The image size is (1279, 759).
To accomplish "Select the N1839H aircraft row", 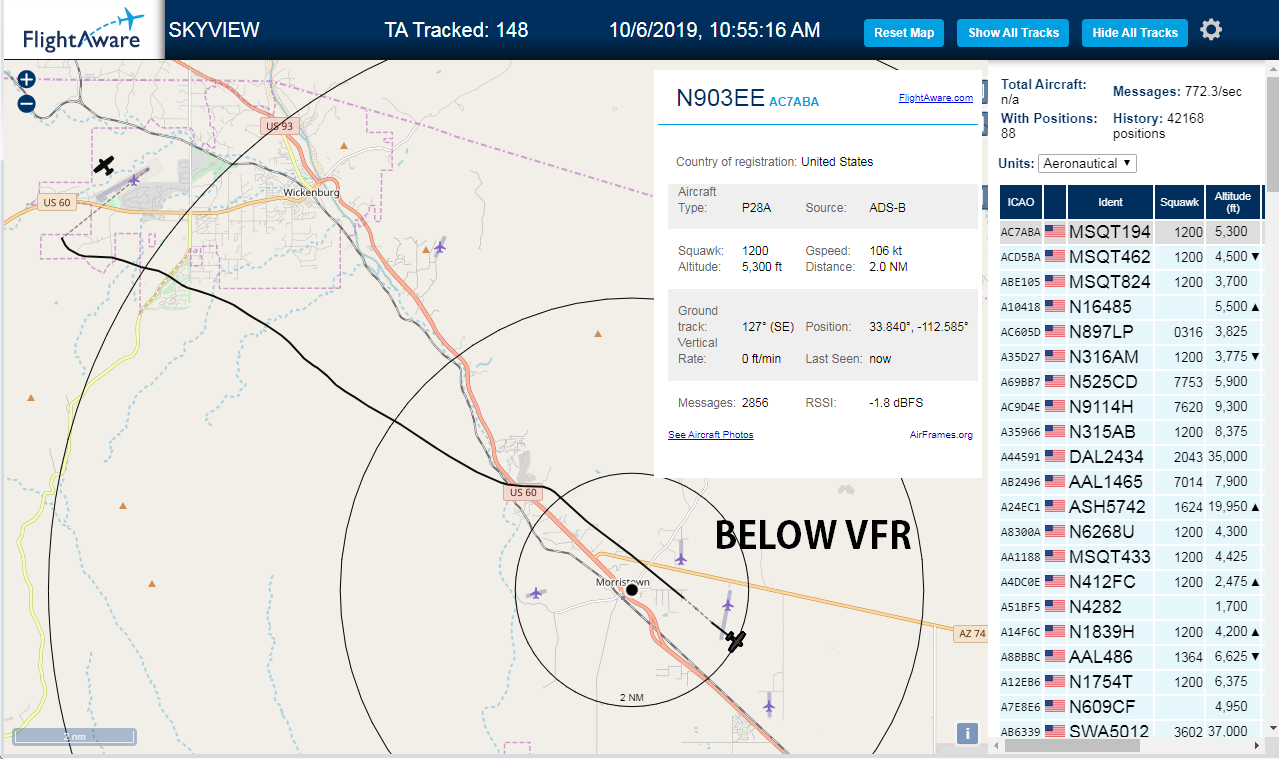I will click(x=1131, y=632).
